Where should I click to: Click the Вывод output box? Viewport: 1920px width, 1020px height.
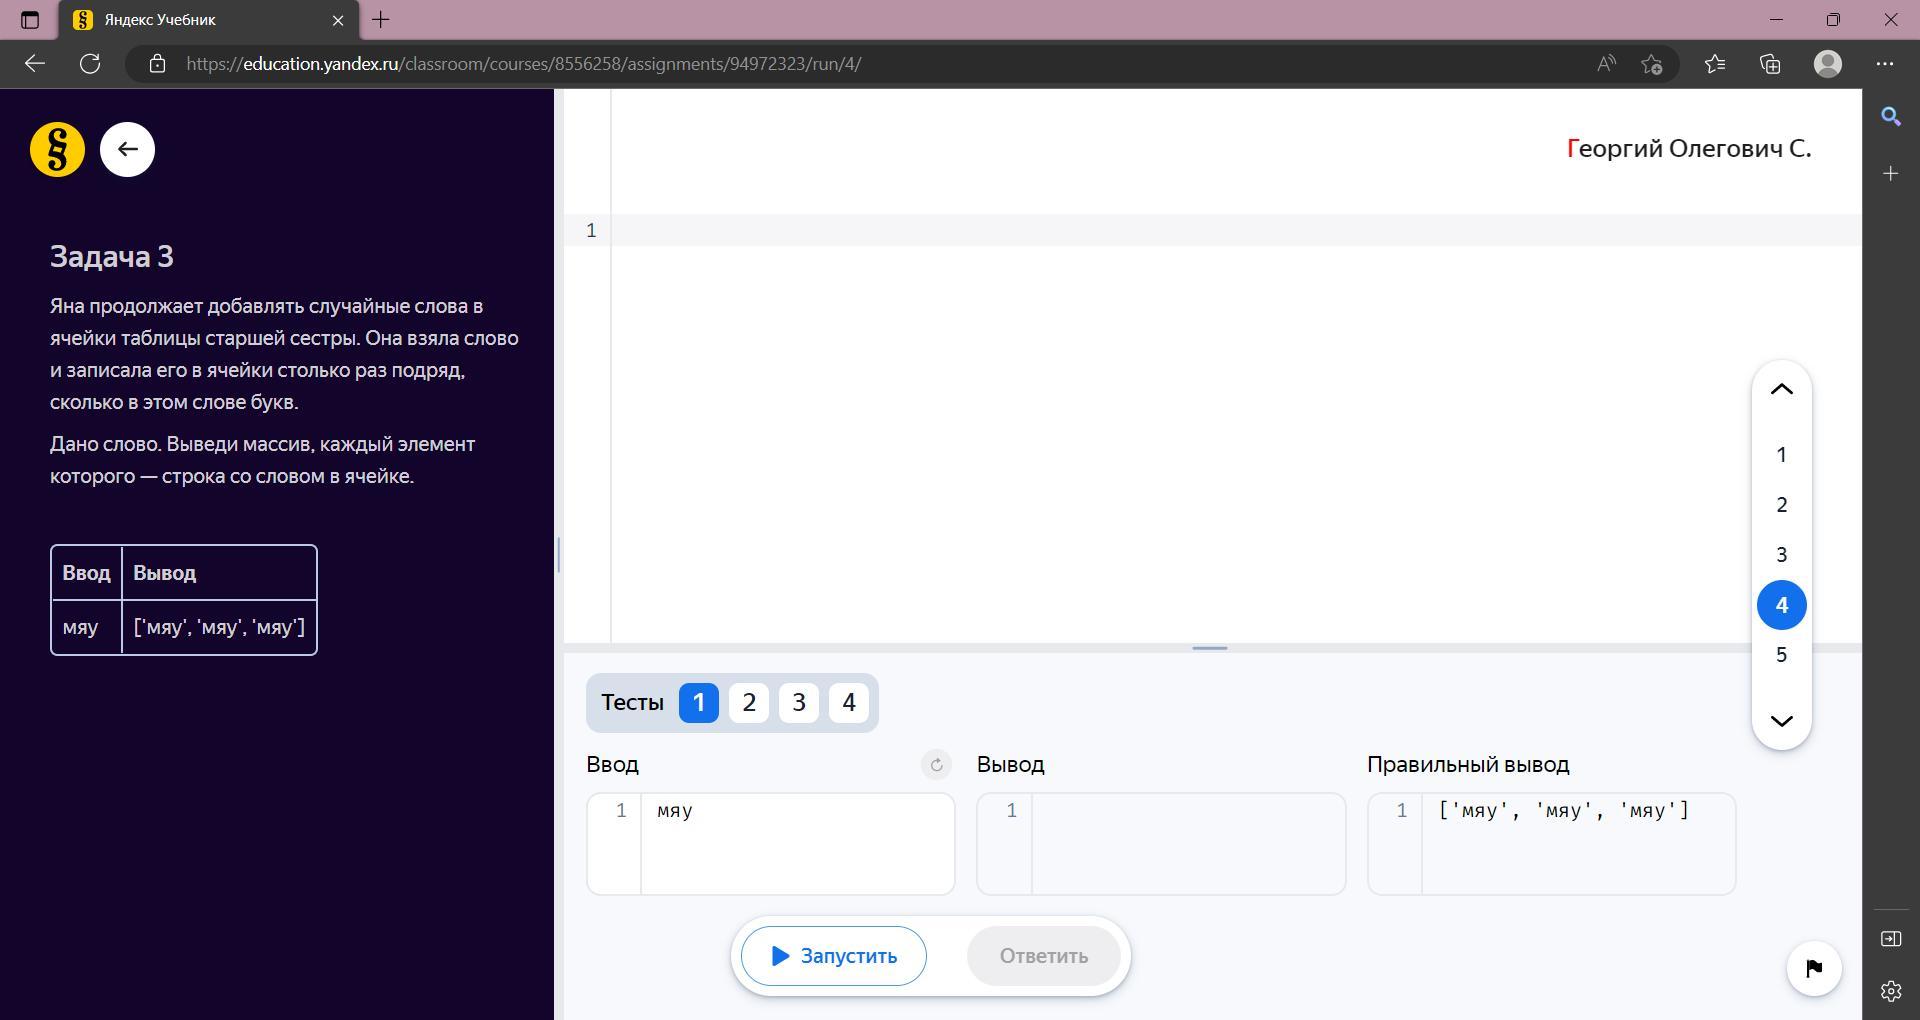[x=1161, y=844]
